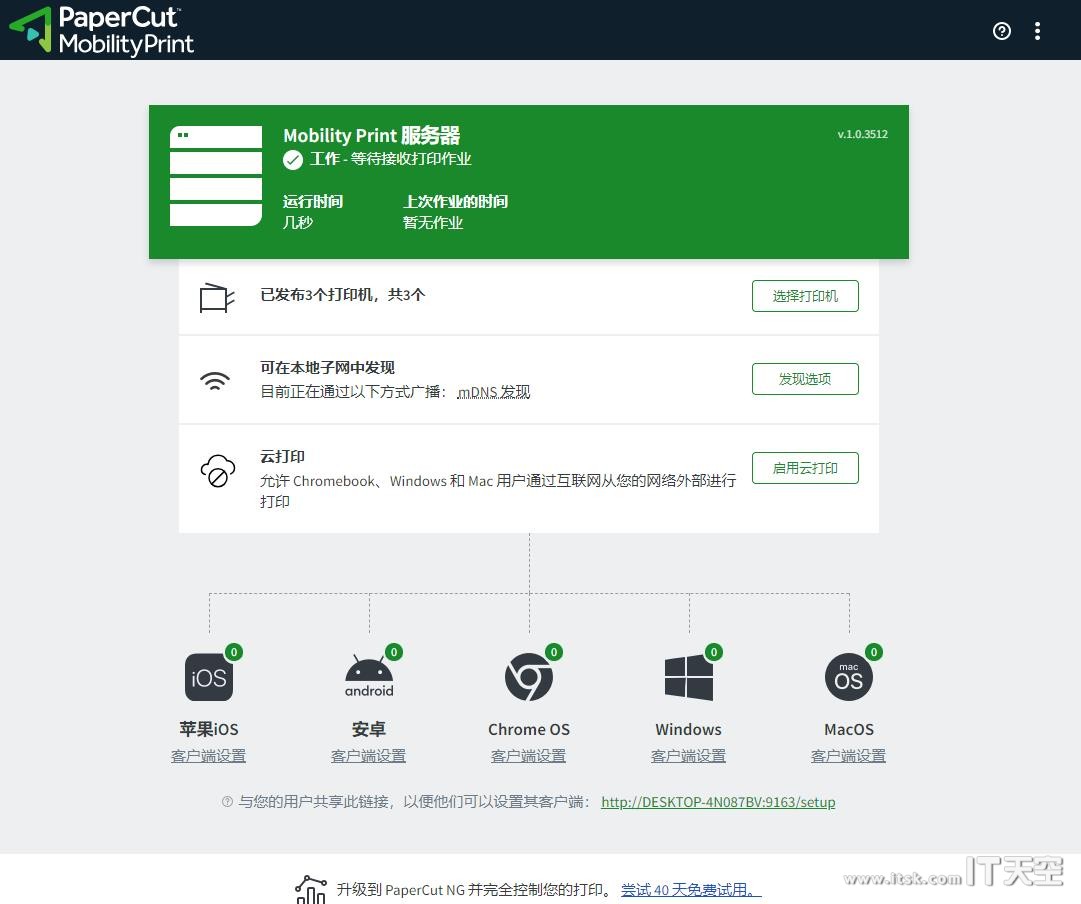The image size is (1081, 904).
Task: Click the macOS platform icon
Action: click(849, 677)
